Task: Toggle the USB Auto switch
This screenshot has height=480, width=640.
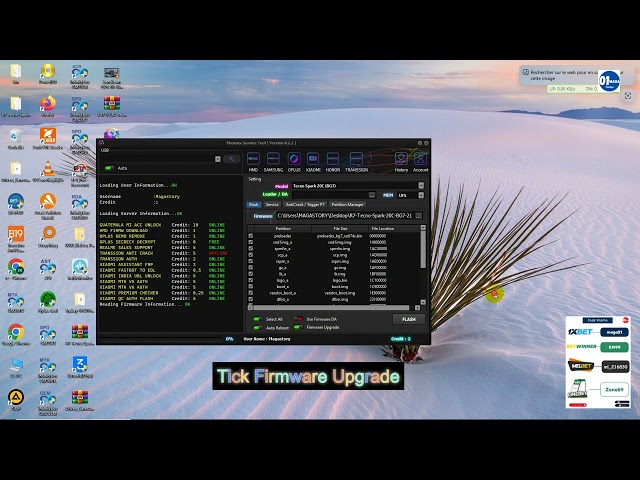Action: point(109,168)
